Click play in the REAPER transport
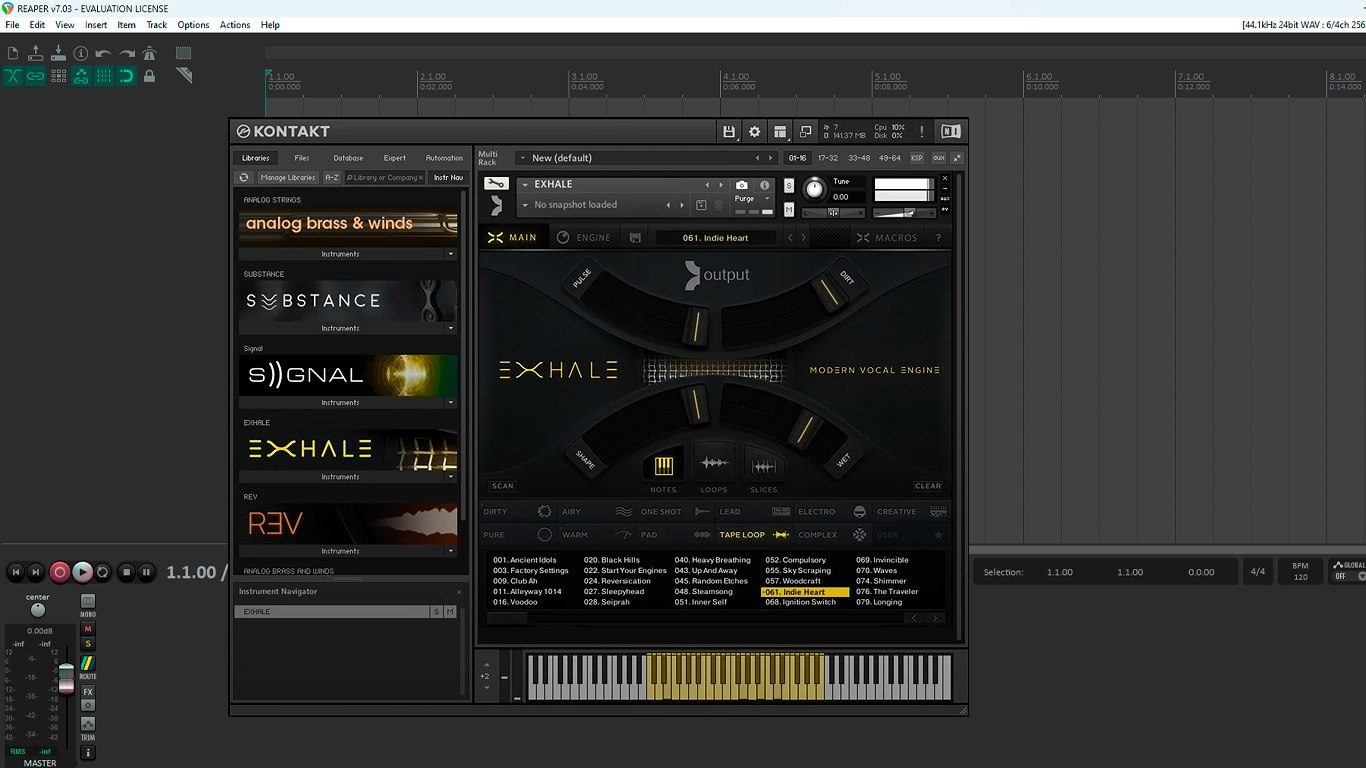 point(82,572)
